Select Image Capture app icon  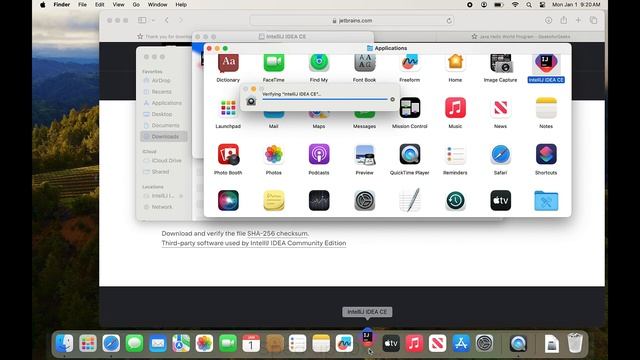pos(500,63)
